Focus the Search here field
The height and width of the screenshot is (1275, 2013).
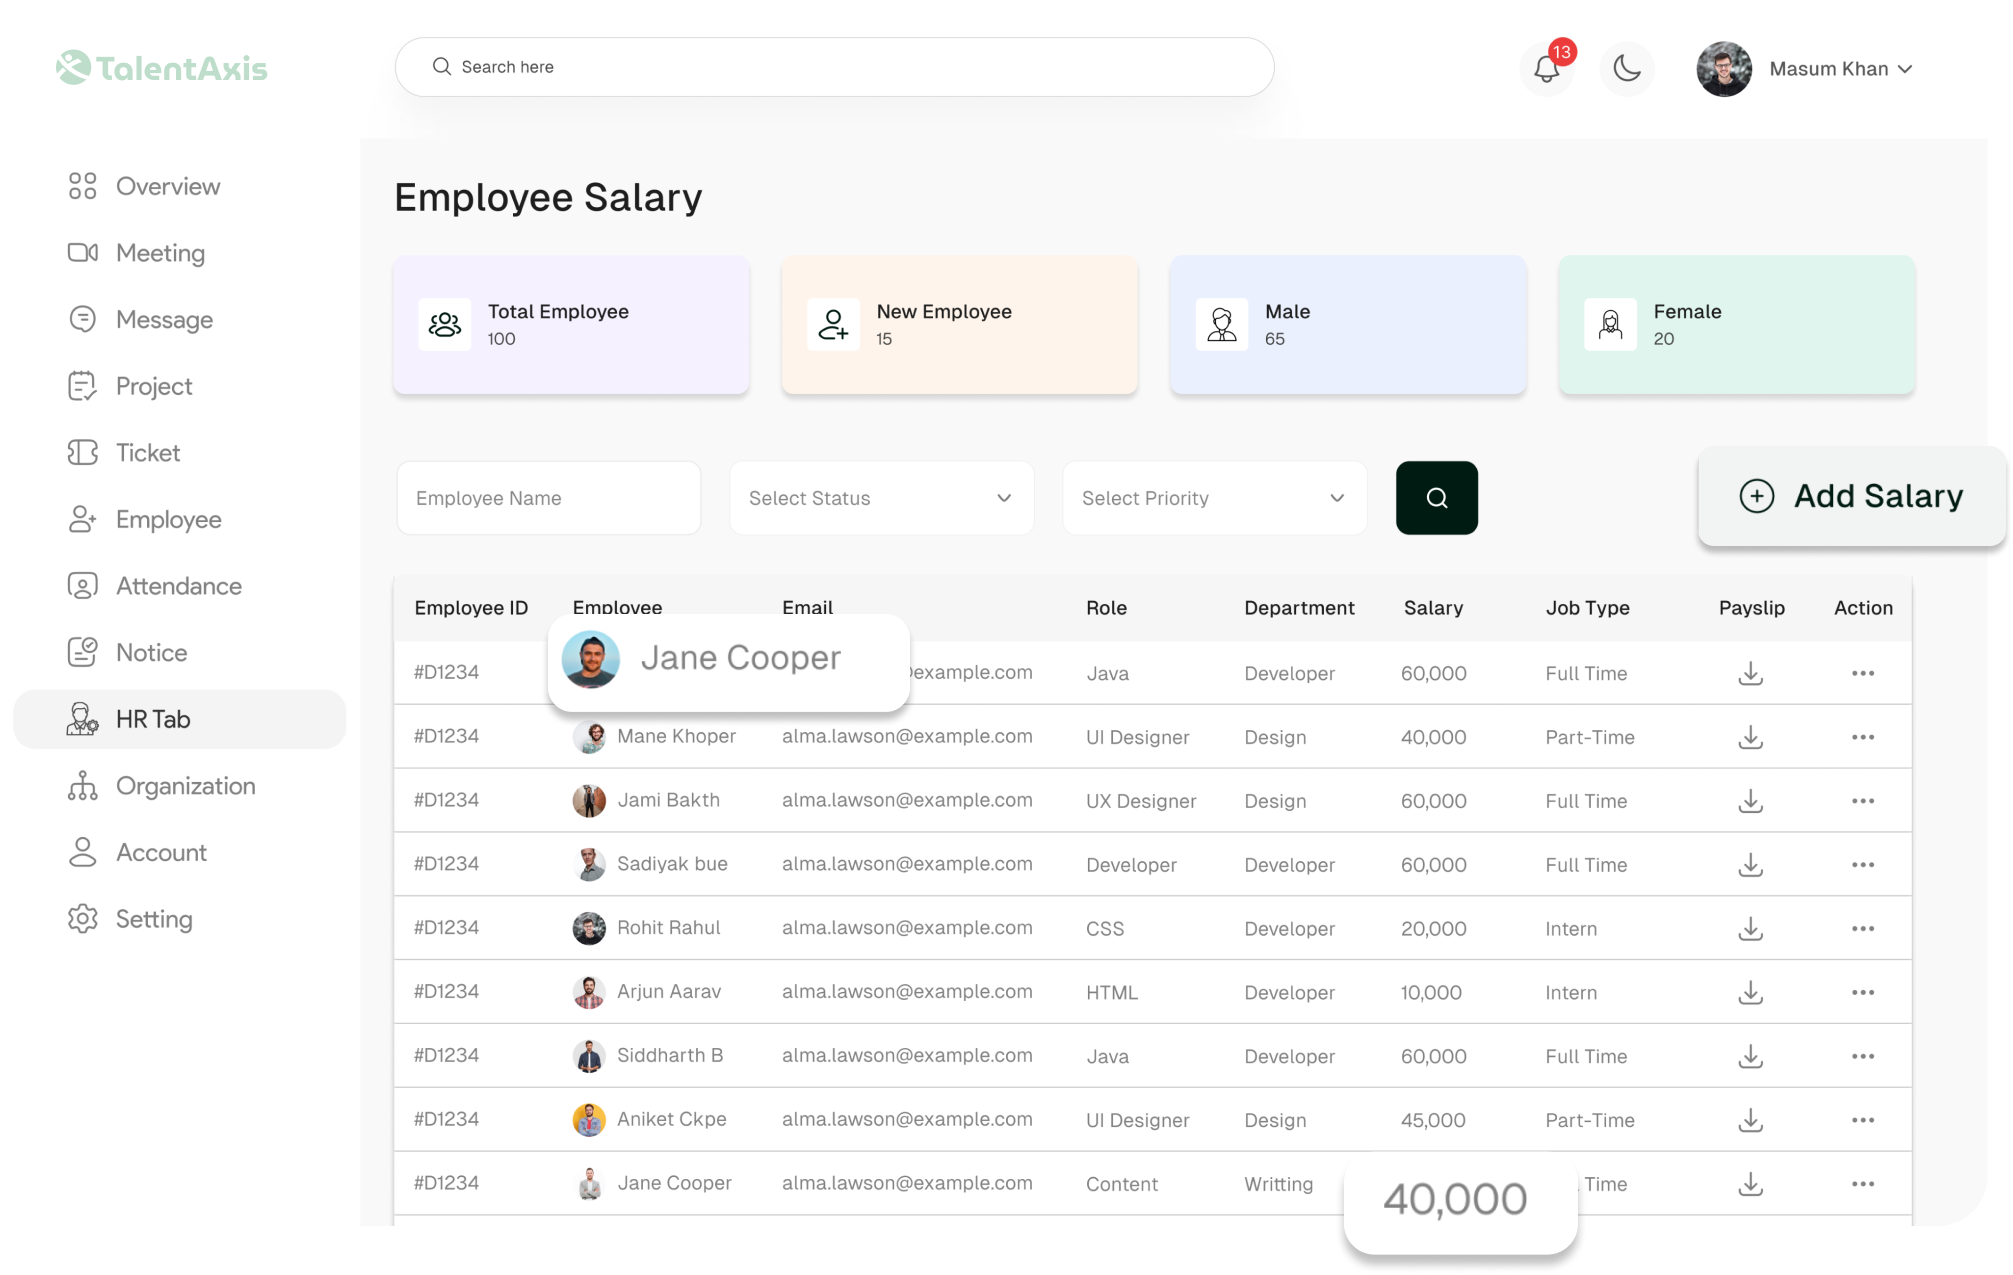pyautogui.click(x=834, y=67)
